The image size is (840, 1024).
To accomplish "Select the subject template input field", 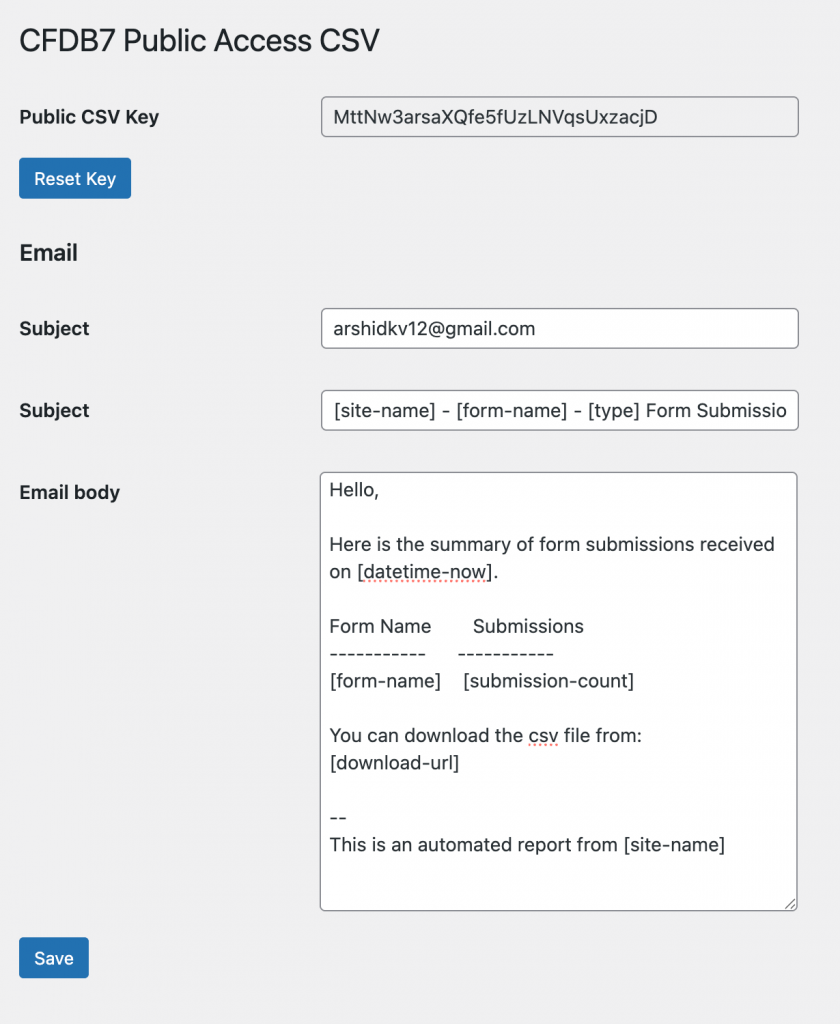I will tap(559, 411).
